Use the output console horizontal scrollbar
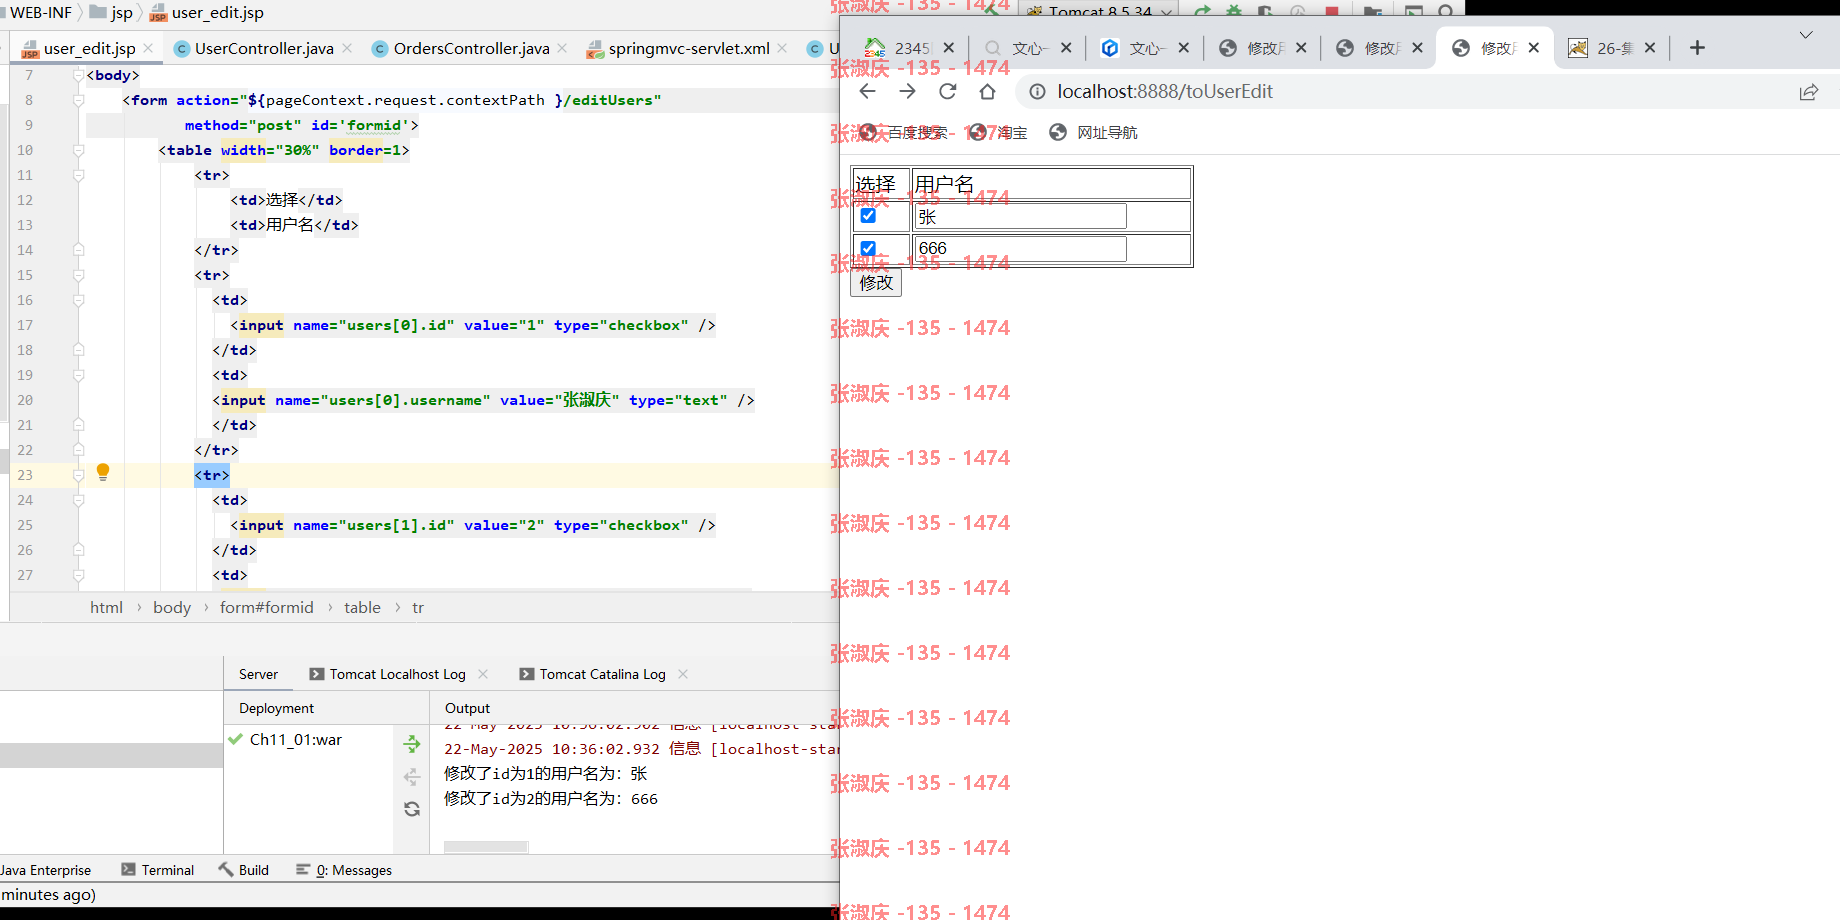 click(x=486, y=847)
